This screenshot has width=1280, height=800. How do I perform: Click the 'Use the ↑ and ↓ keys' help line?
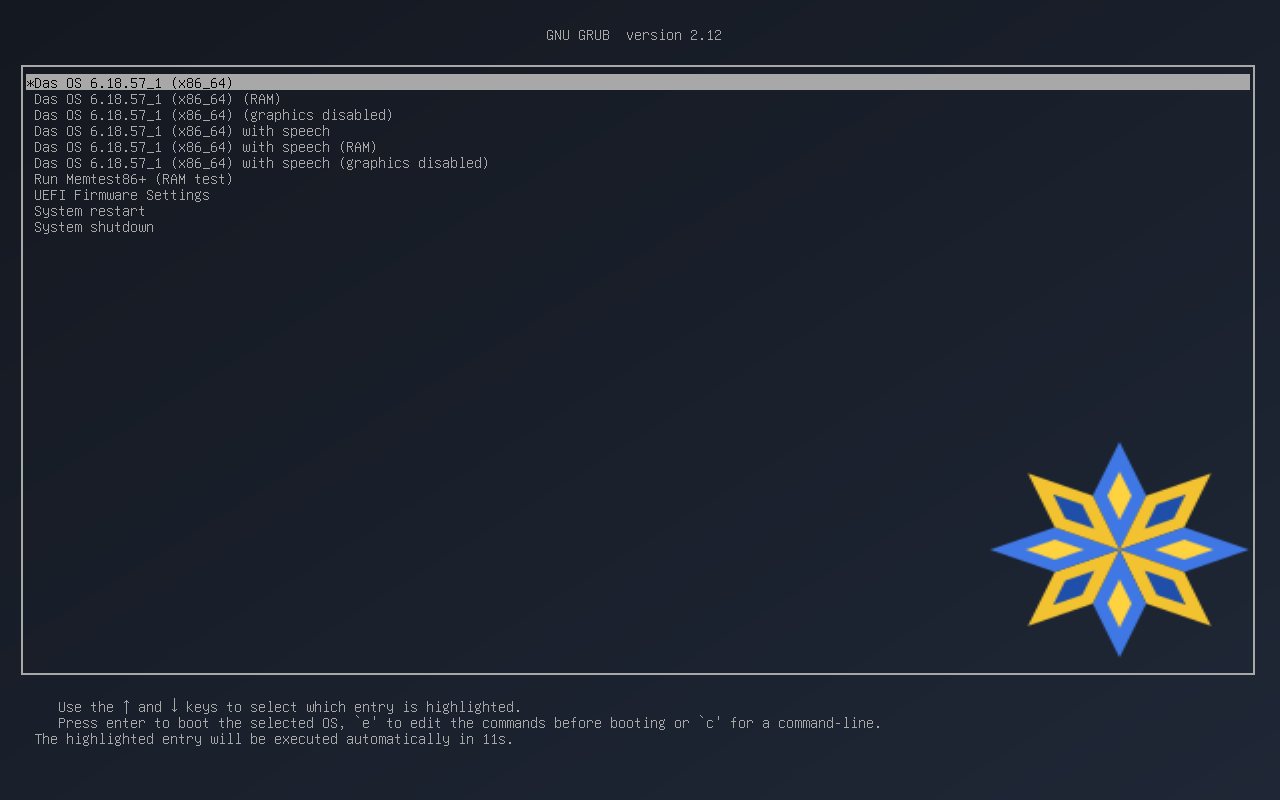tap(289, 707)
